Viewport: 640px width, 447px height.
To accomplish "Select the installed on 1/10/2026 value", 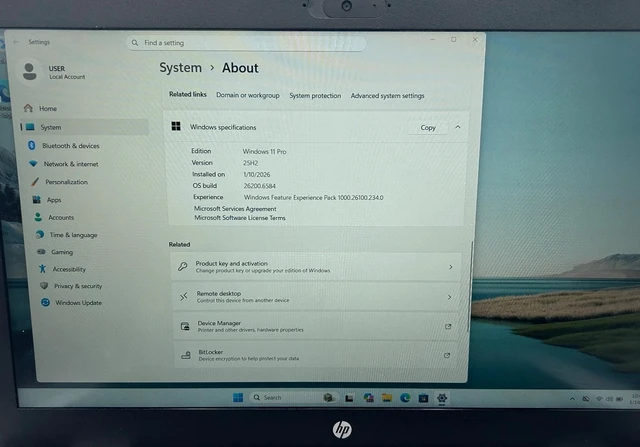I will 257,174.
